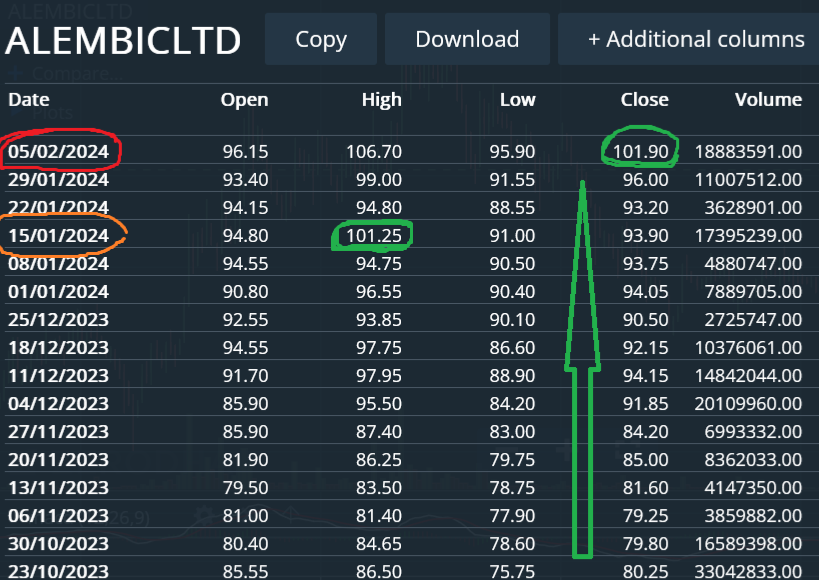The height and width of the screenshot is (580, 819).
Task: Click the close value 96.00
Action: pos(646,180)
